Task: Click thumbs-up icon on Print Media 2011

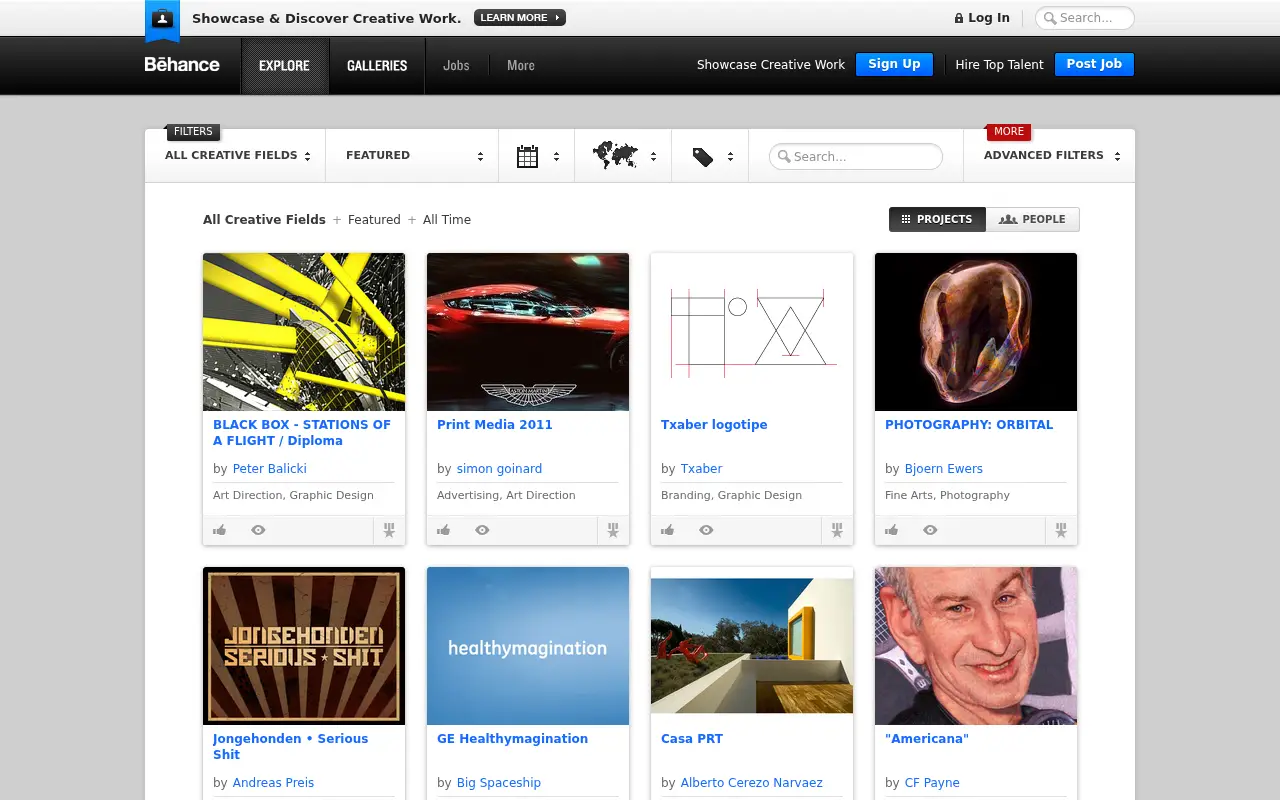Action: pos(444,530)
